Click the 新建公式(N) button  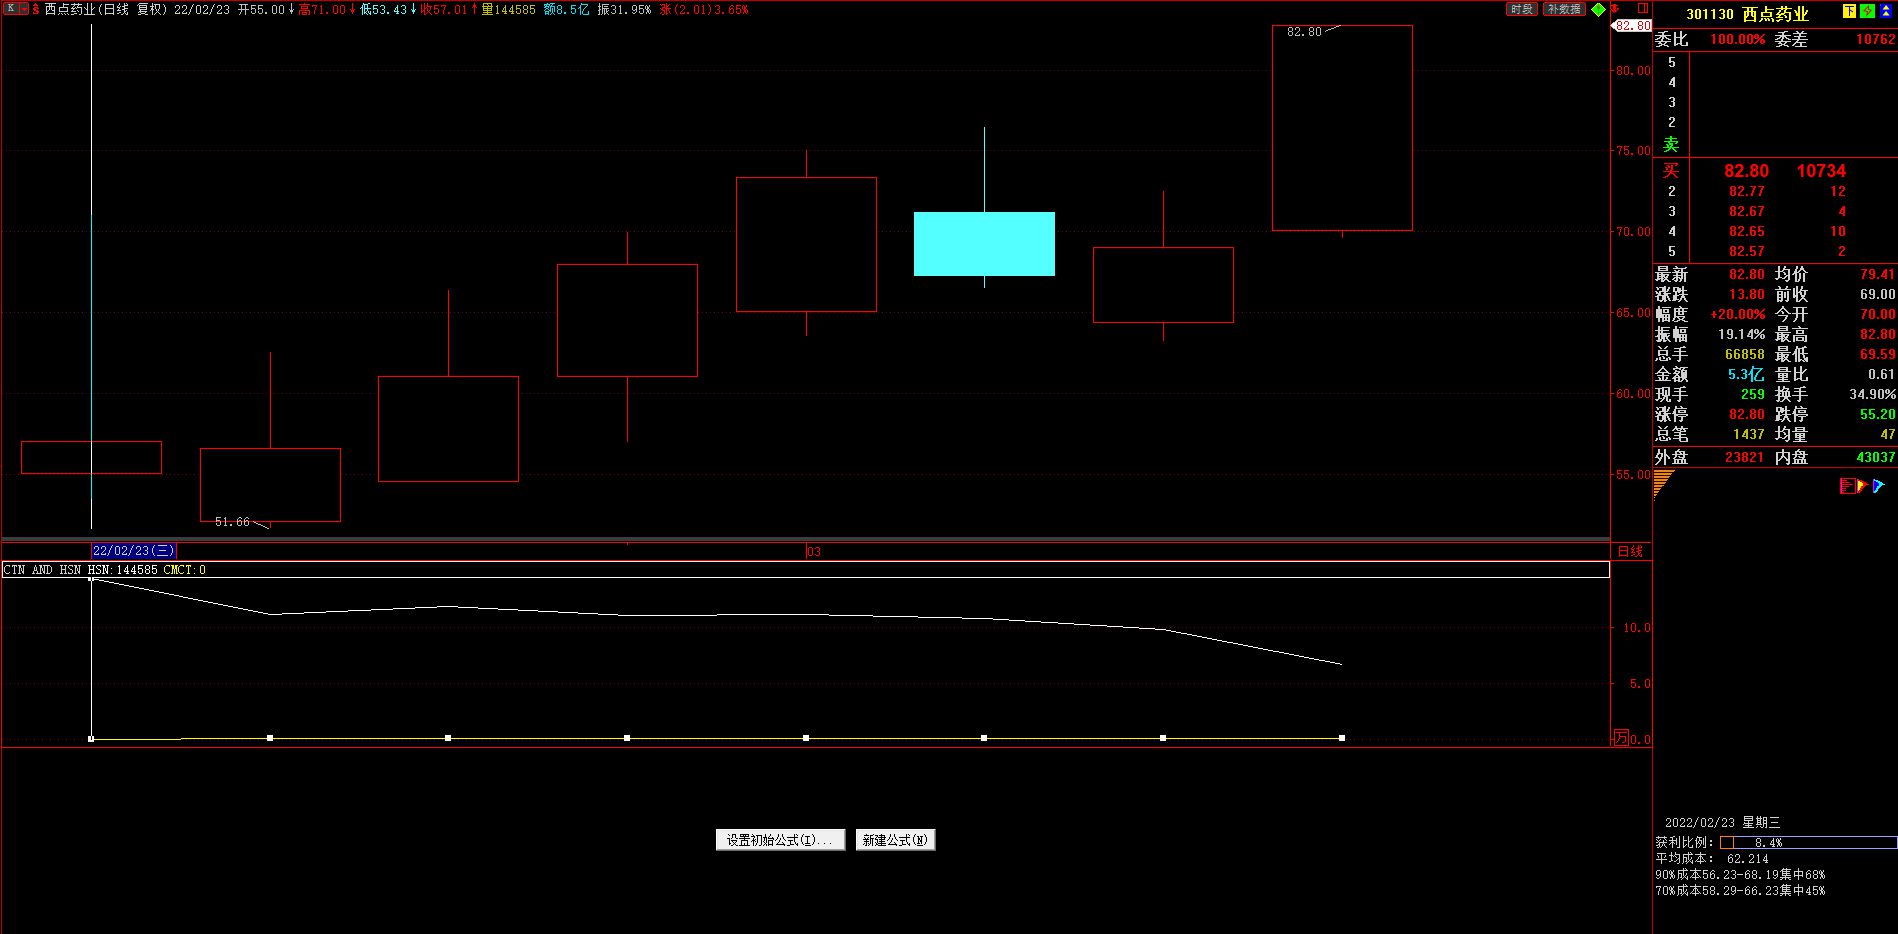pyautogui.click(x=895, y=840)
